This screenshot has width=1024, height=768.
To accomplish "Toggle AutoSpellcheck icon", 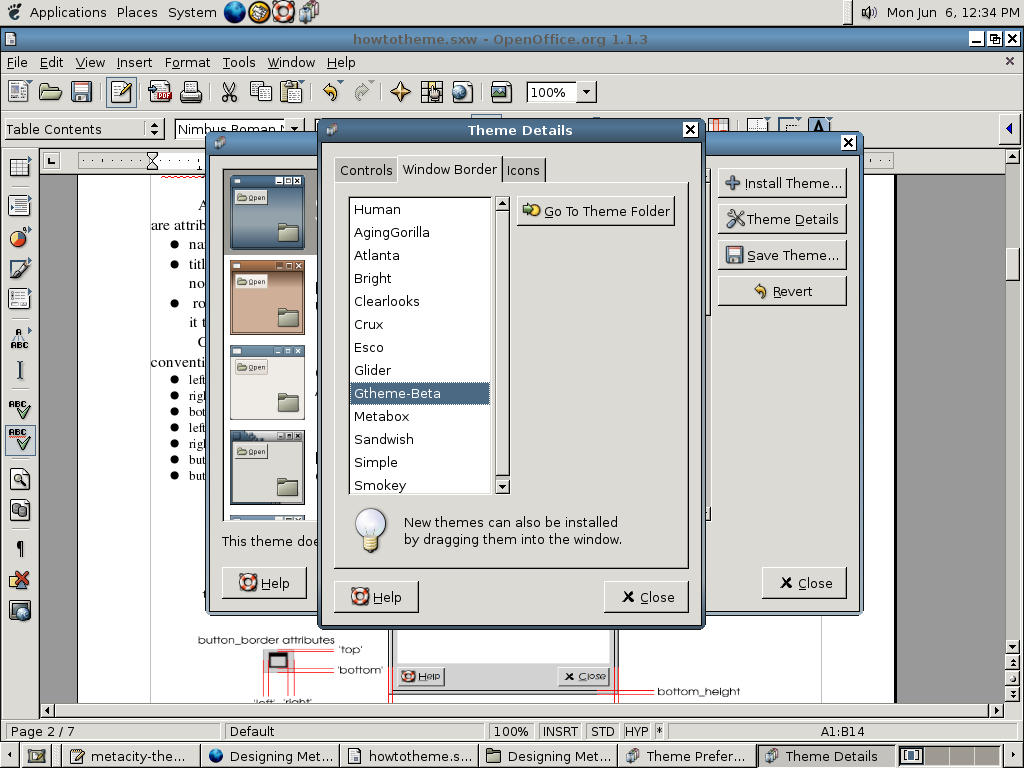I will tap(20, 440).
